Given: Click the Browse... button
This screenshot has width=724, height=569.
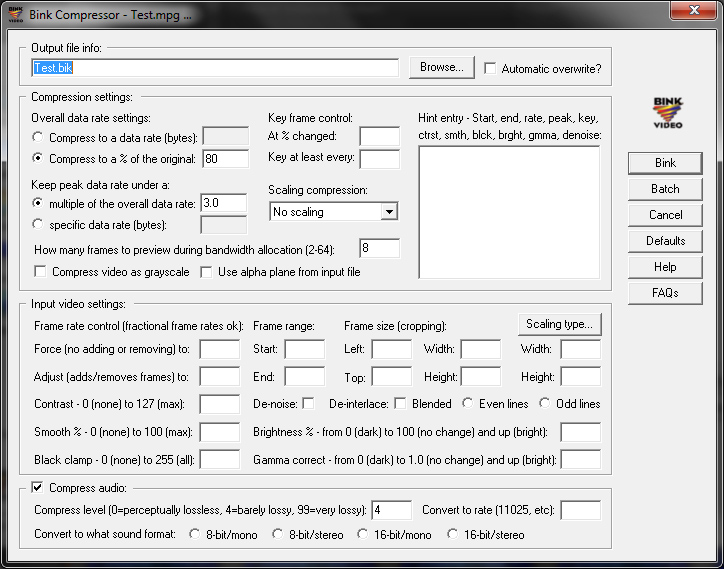Looking at the screenshot, I should pos(441,68).
